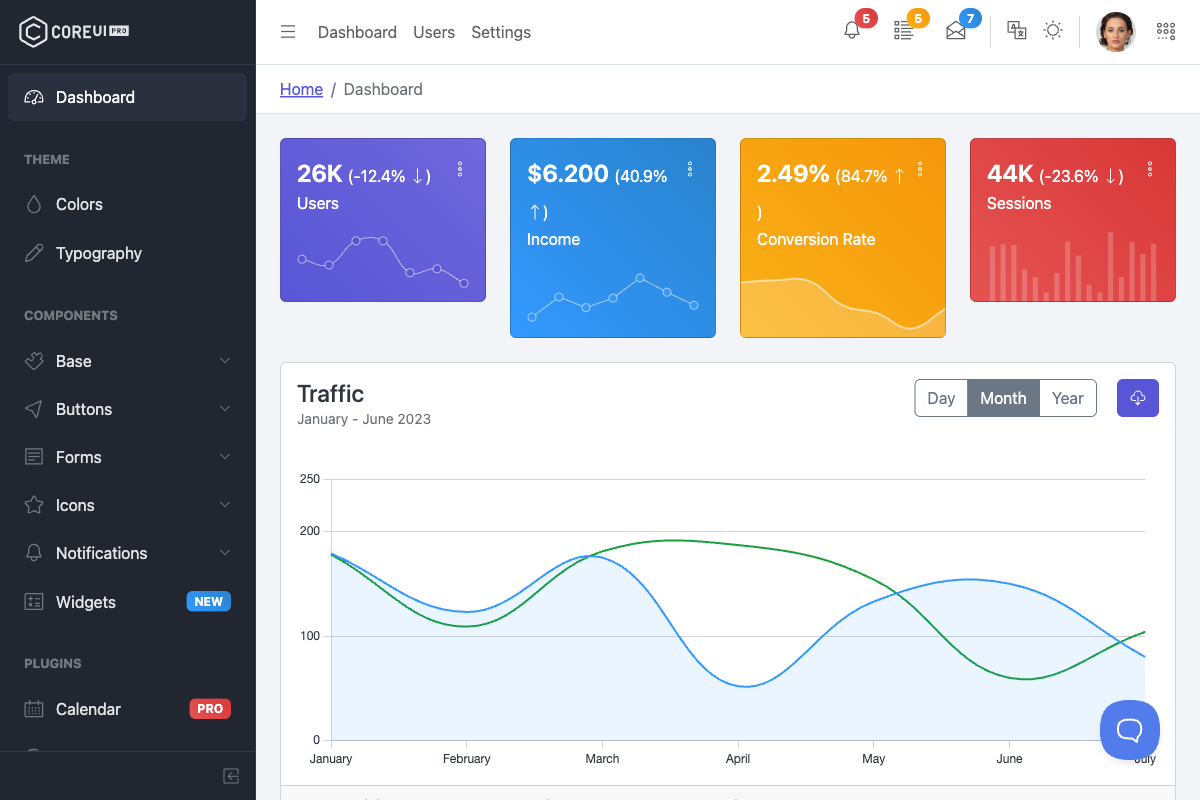The image size is (1200, 800).
Task: Open the options menu on the Sessions card
Action: point(1150,169)
